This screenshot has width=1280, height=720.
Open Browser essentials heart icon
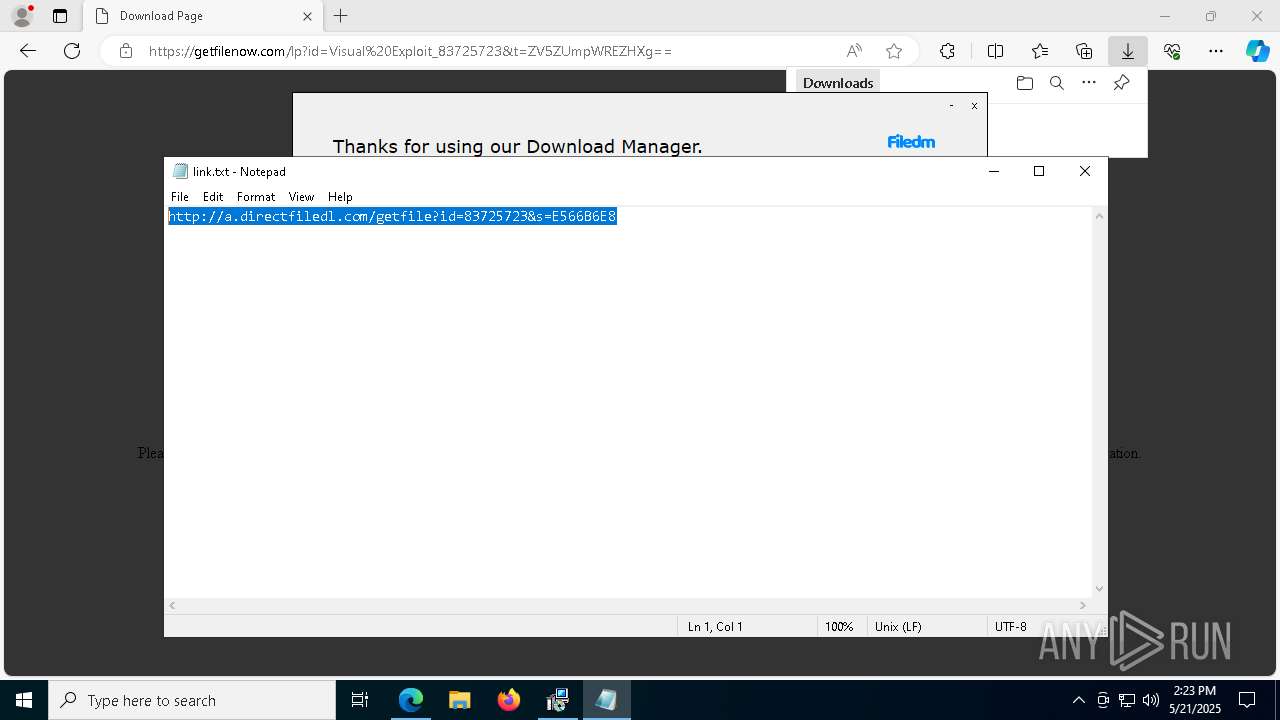click(1172, 51)
